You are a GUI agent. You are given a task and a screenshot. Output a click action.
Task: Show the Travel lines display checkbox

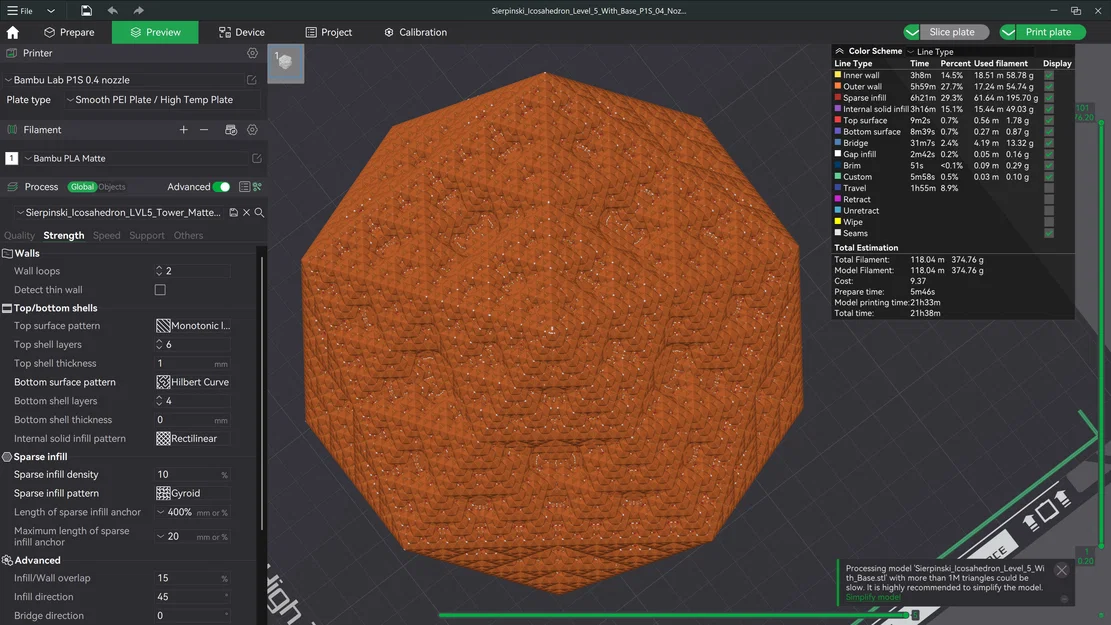point(1050,187)
